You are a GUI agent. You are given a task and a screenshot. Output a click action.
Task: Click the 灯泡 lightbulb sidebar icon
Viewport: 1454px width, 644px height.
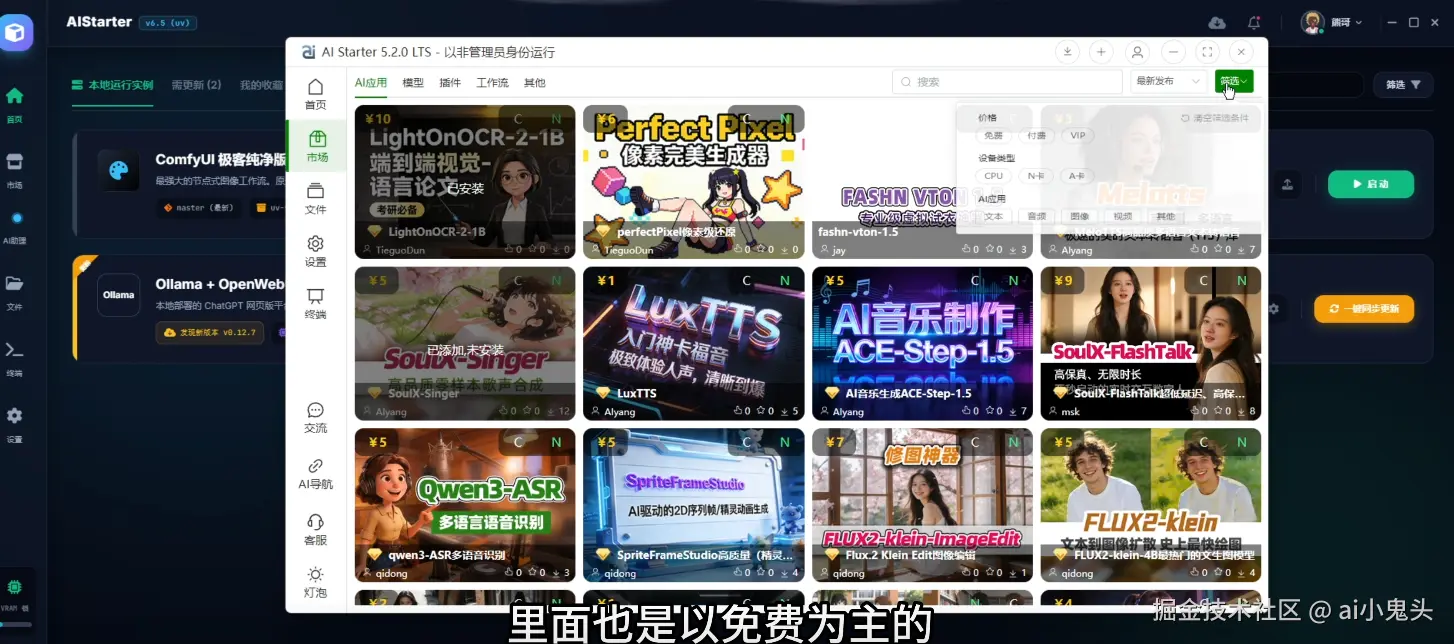point(315,582)
